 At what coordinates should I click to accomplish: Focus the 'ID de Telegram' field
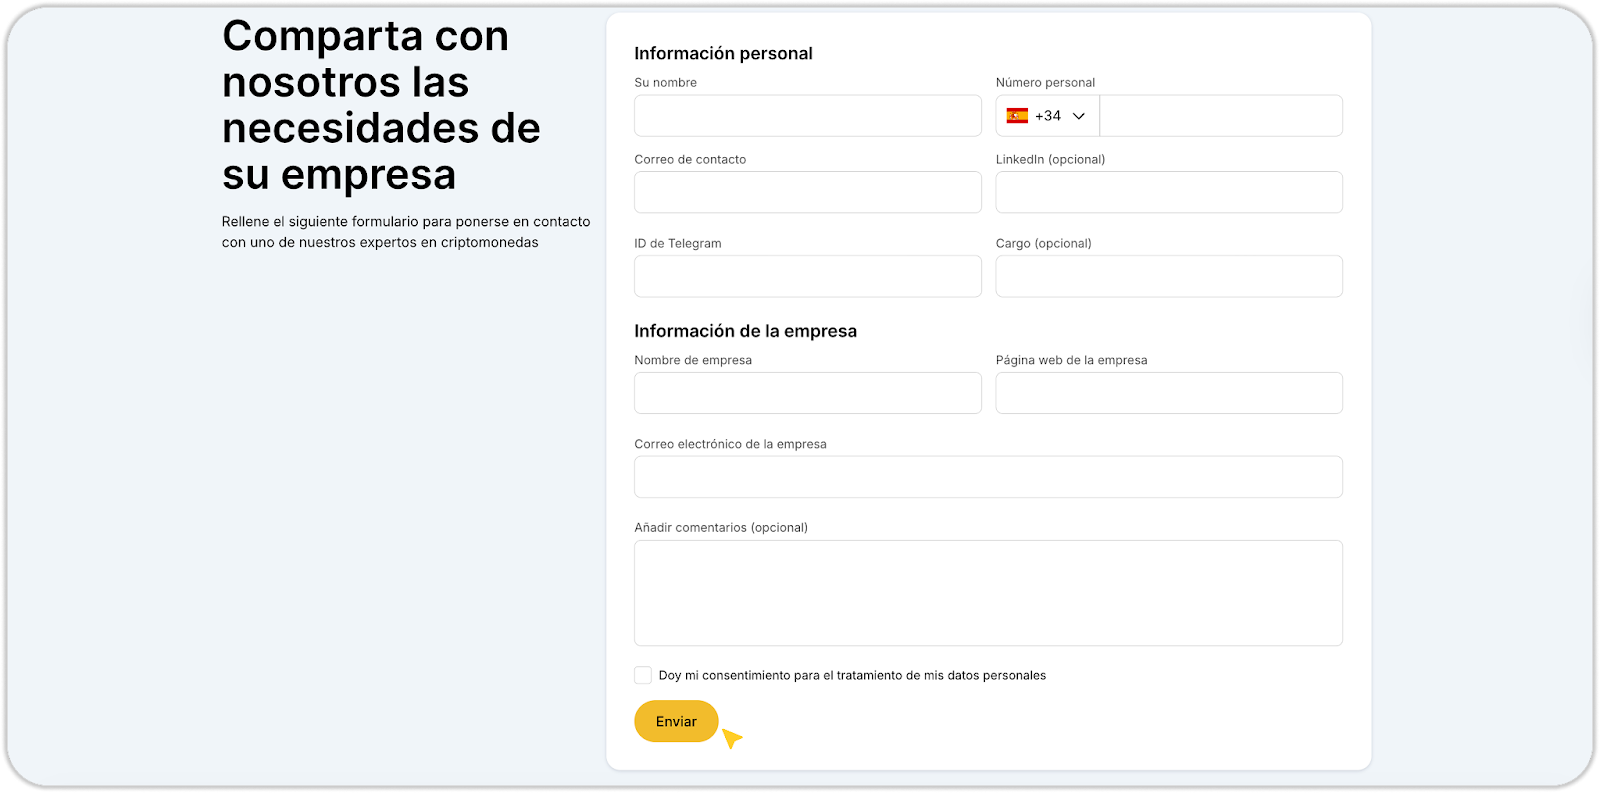[807, 276]
